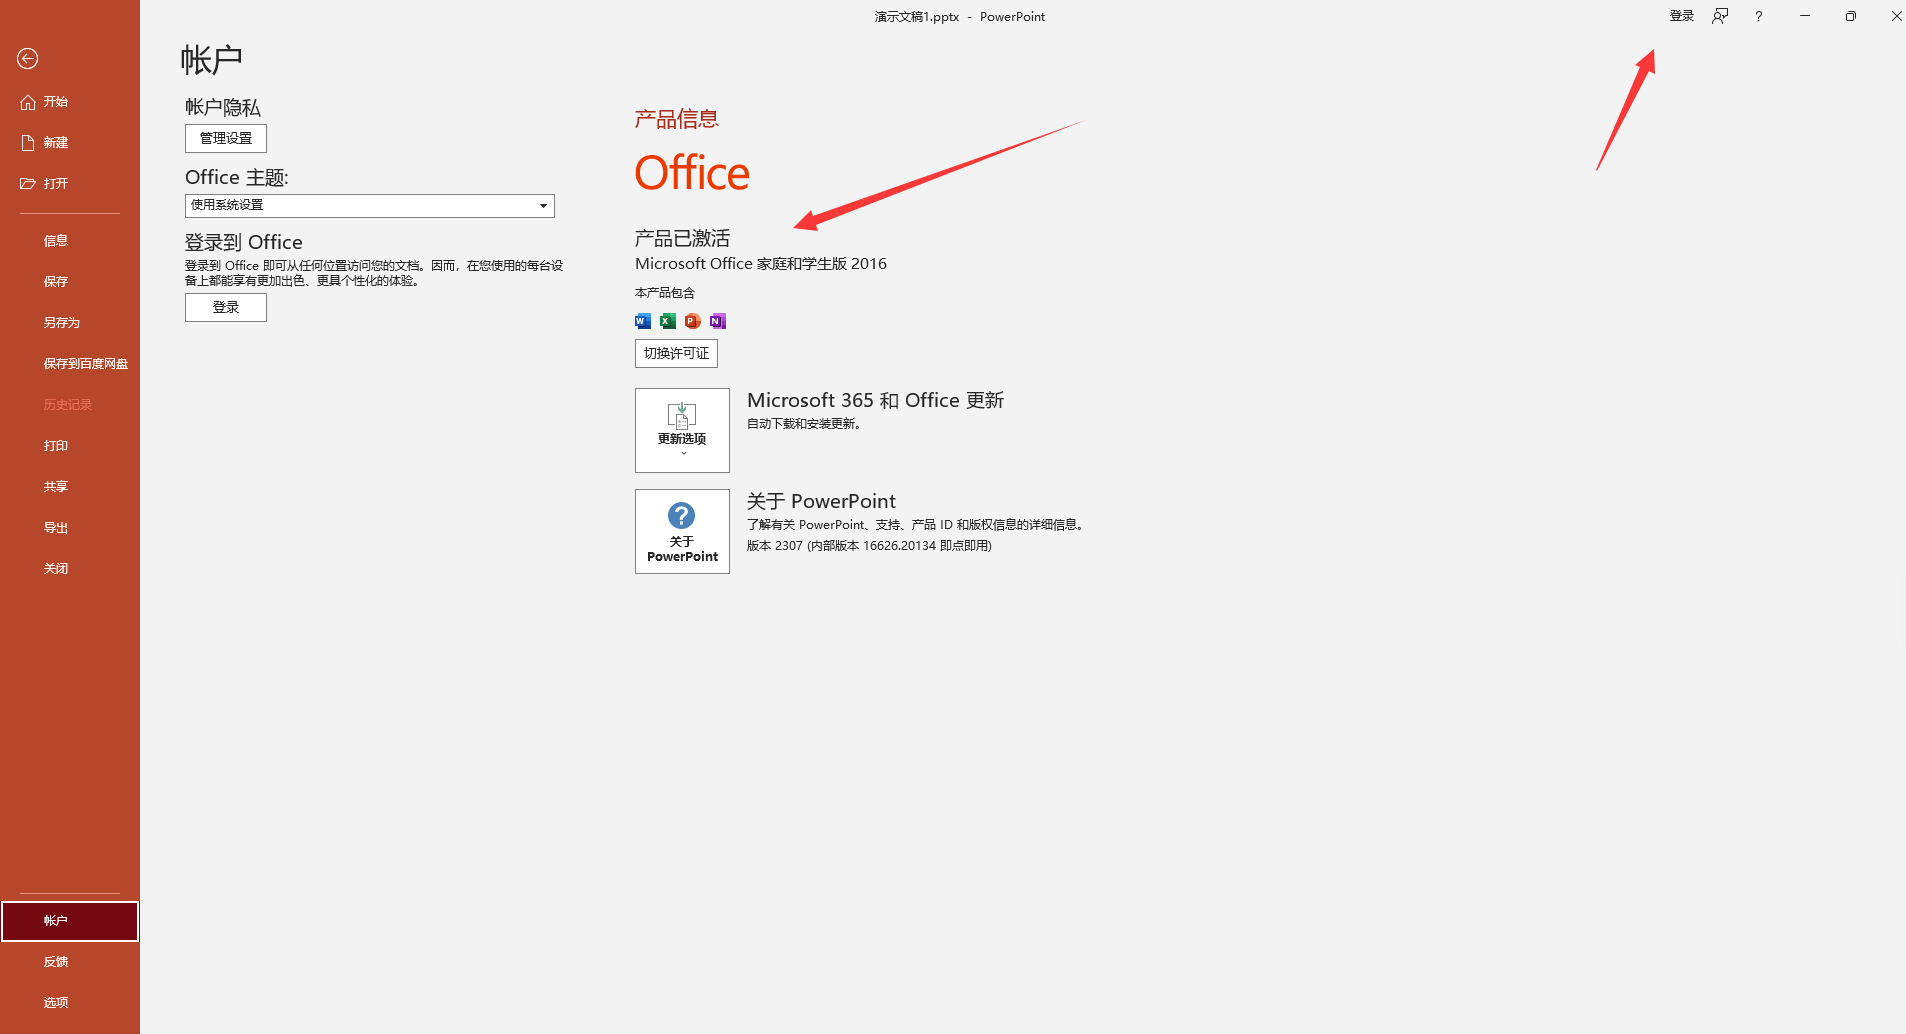Viewport: 1906px width, 1034px height.
Task: Click the 登录 button under 登录到 Office
Action: 226,307
